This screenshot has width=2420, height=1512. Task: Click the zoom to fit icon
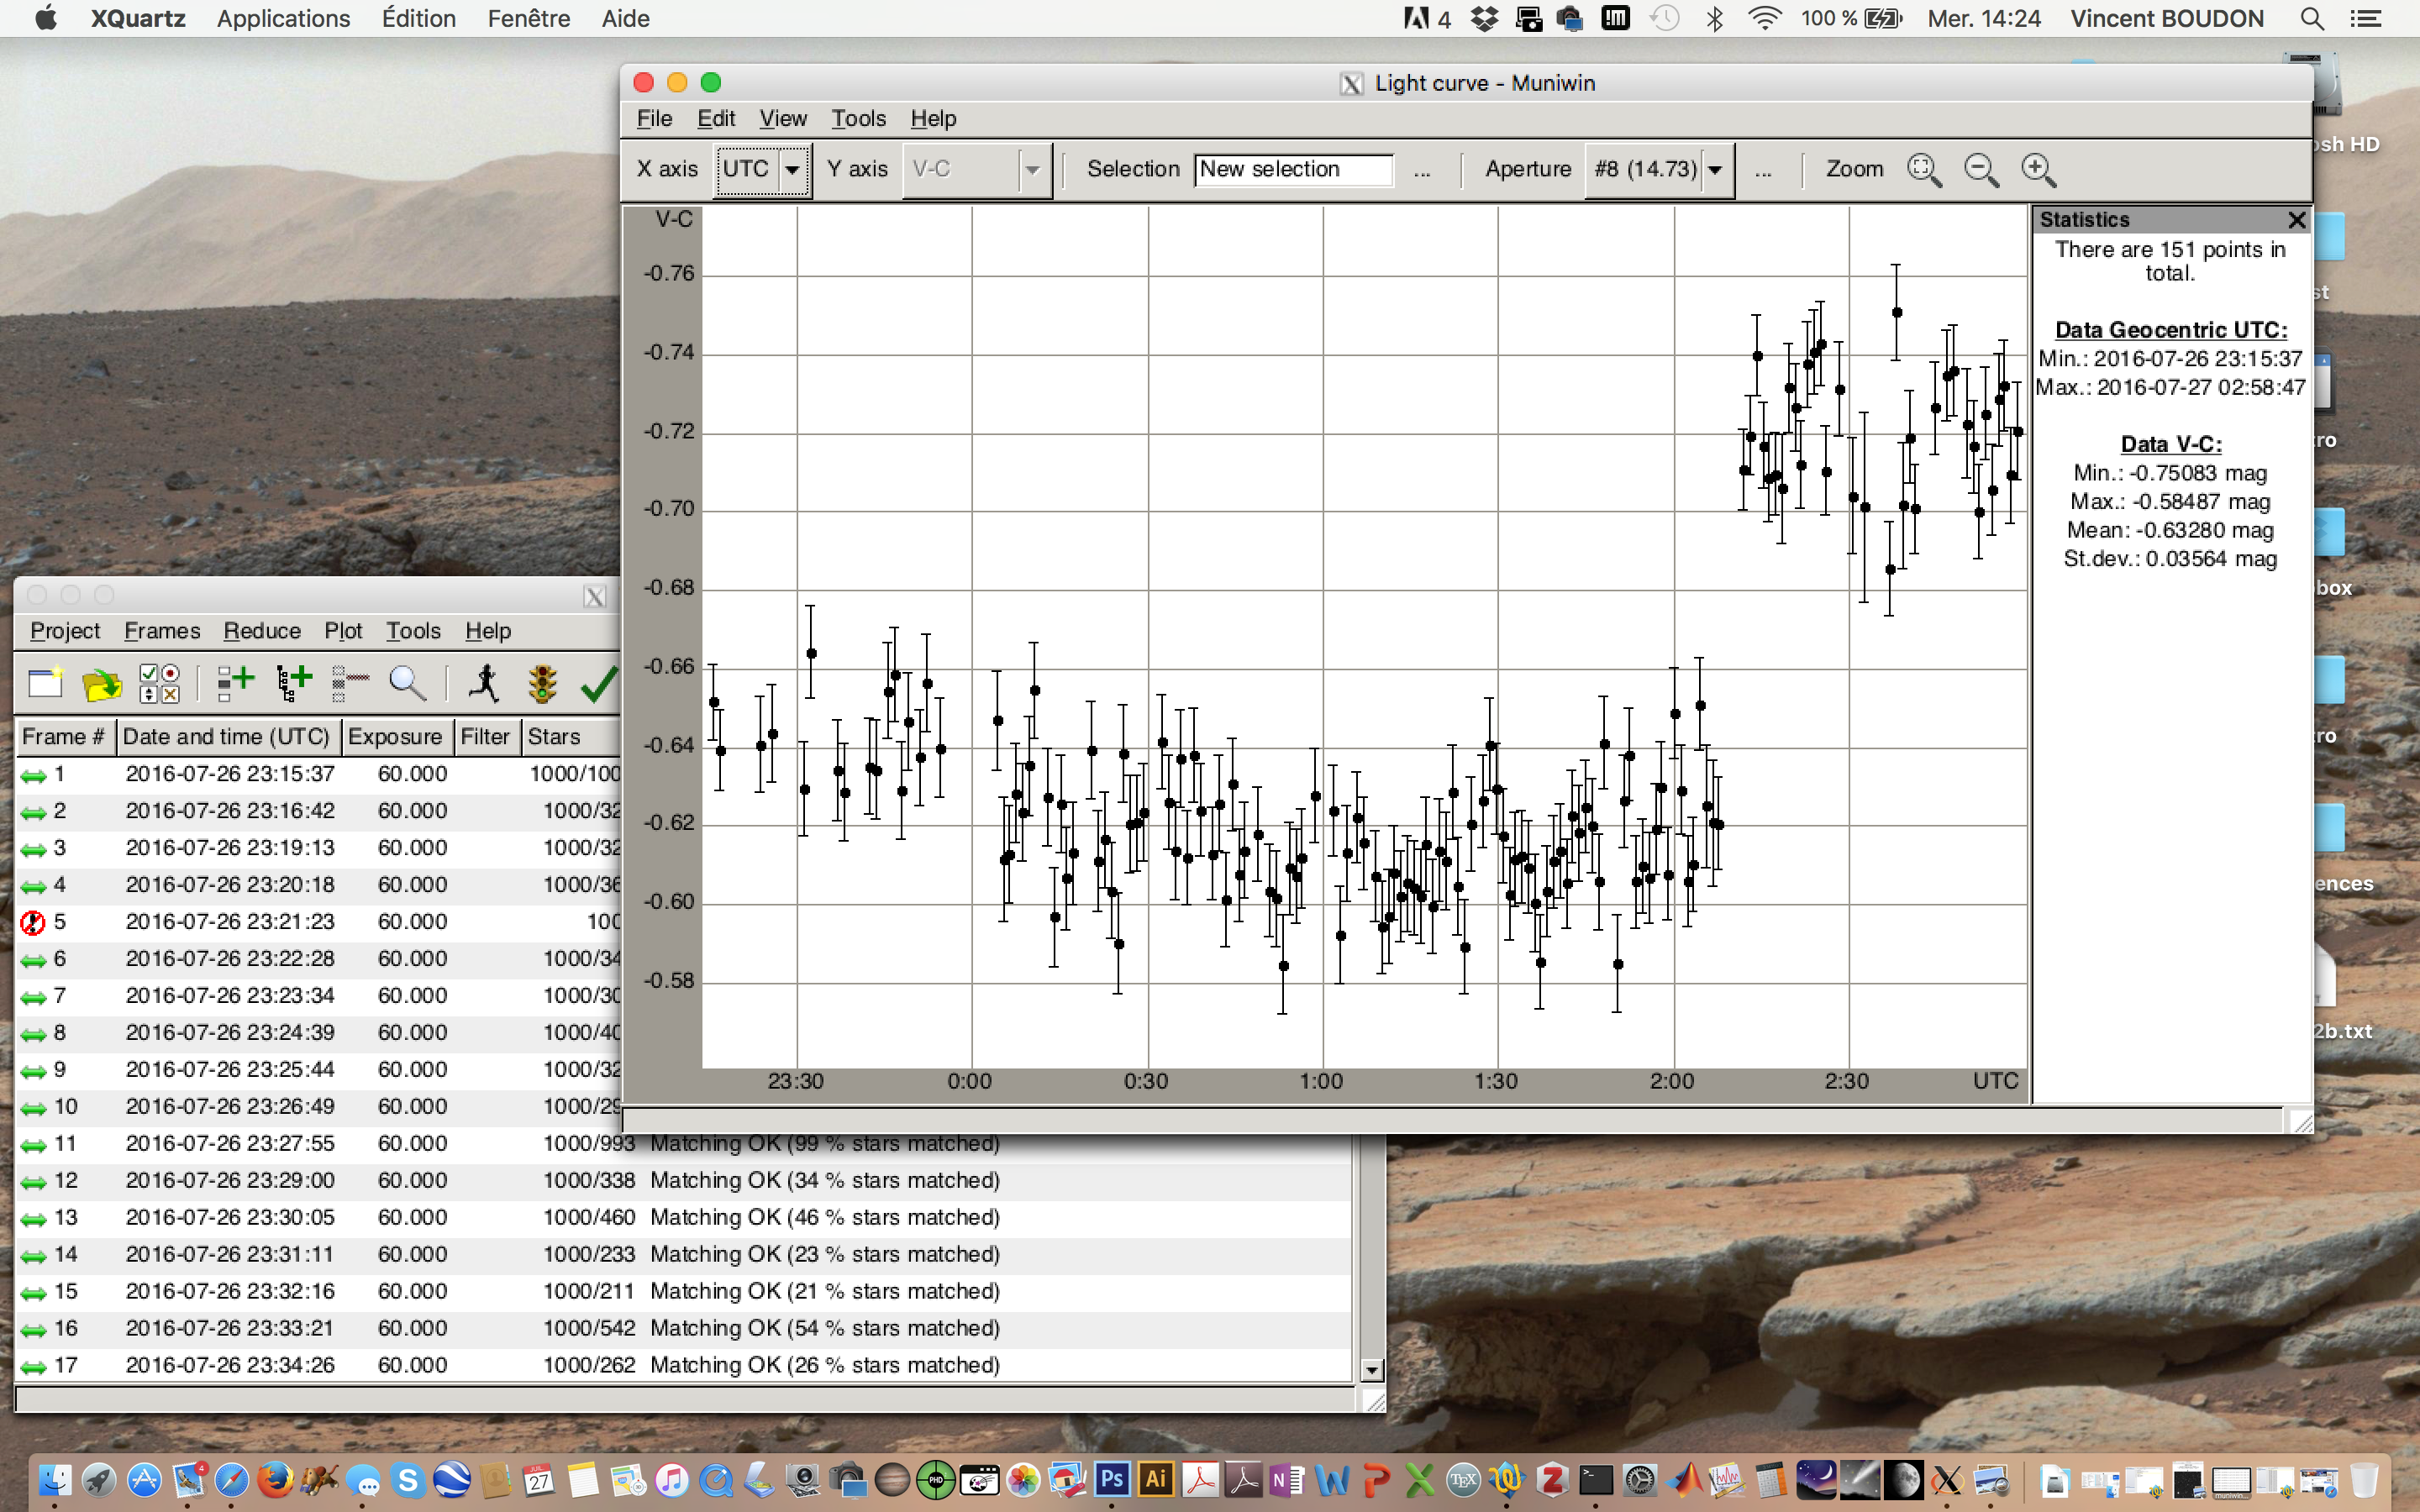[1923, 169]
